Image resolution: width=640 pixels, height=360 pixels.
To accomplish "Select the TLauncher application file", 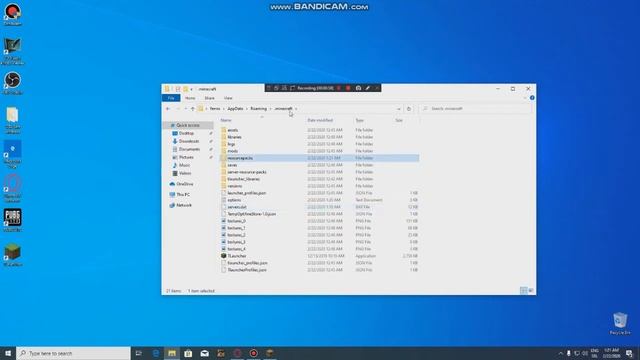I will [237, 256].
